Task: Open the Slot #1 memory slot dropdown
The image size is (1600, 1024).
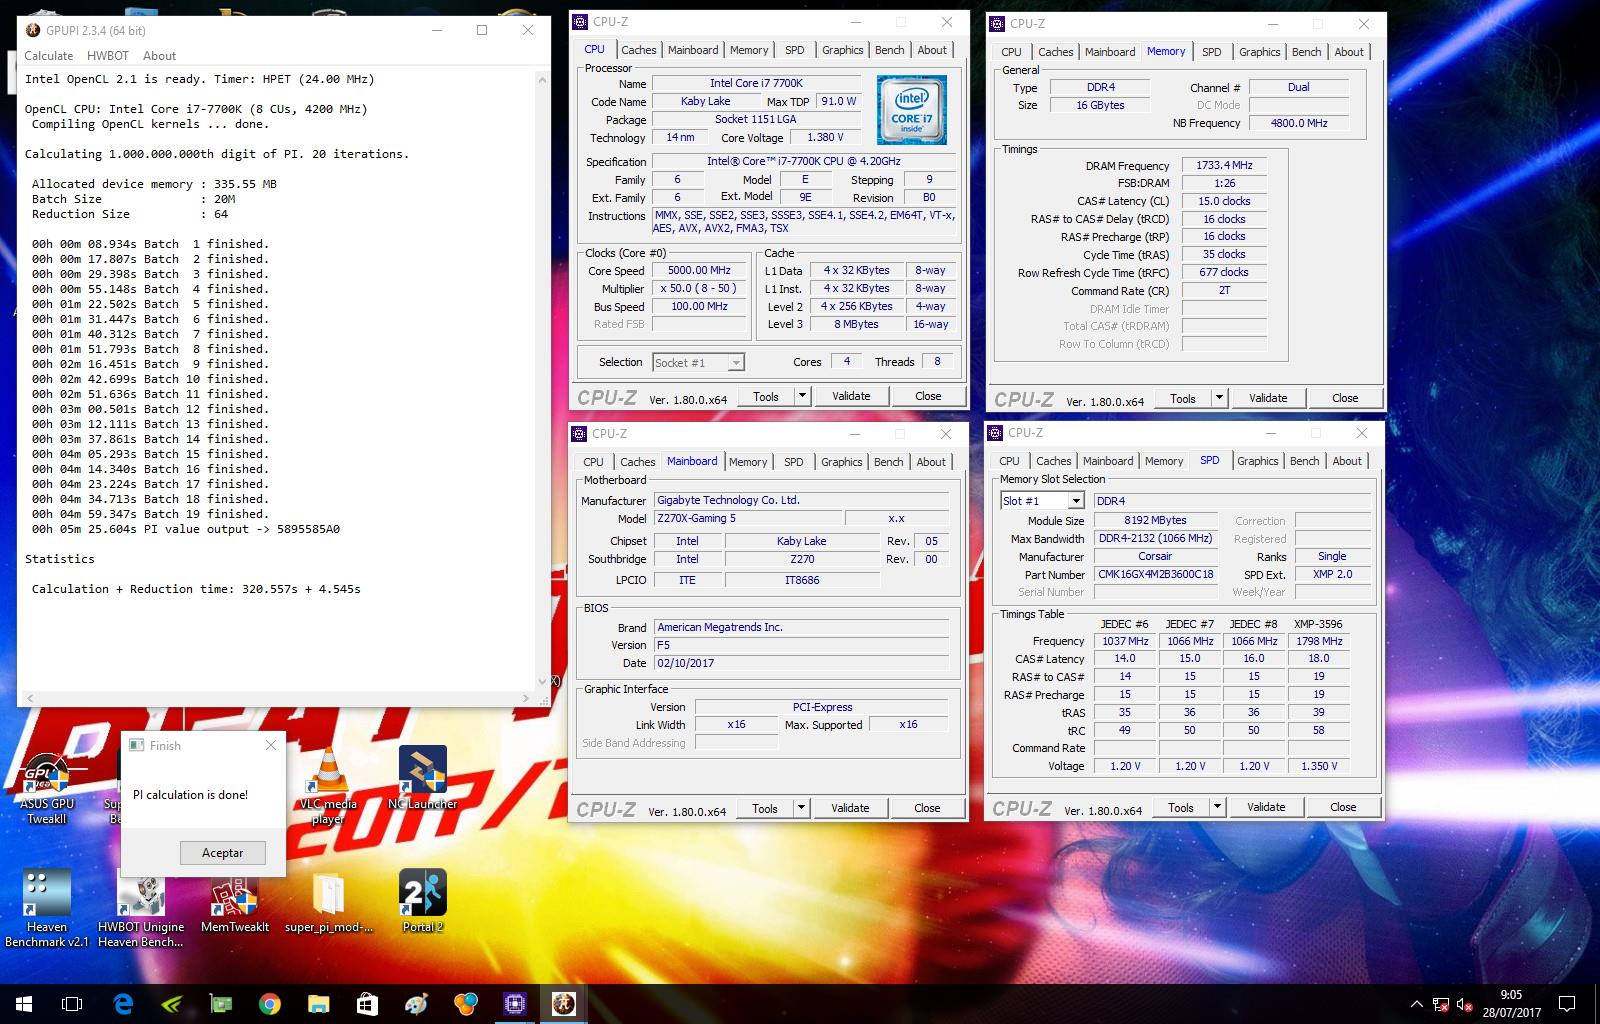Action: tap(1042, 501)
